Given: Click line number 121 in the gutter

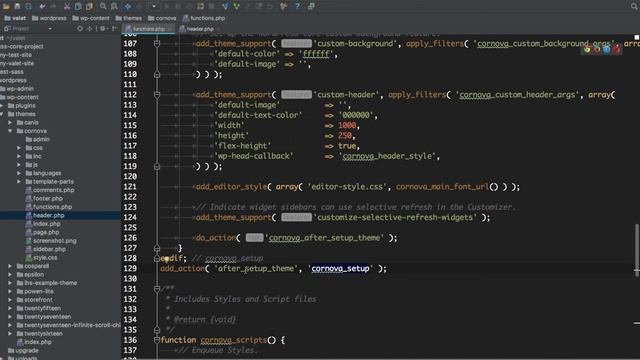Looking at the screenshot, I should click(x=130, y=187).
